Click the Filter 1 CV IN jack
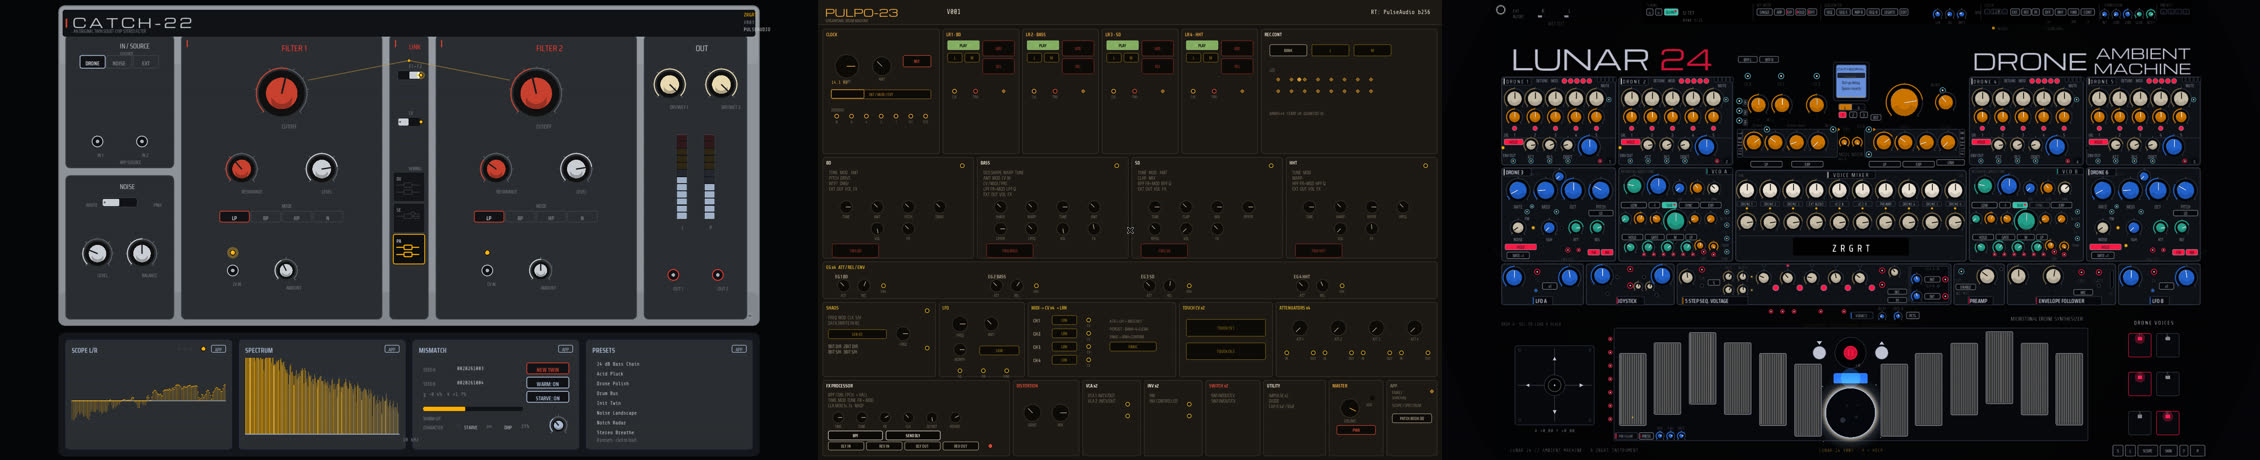Image resolution: width=2260 pixels, height=460 pixels. click(x=233, y=270)
